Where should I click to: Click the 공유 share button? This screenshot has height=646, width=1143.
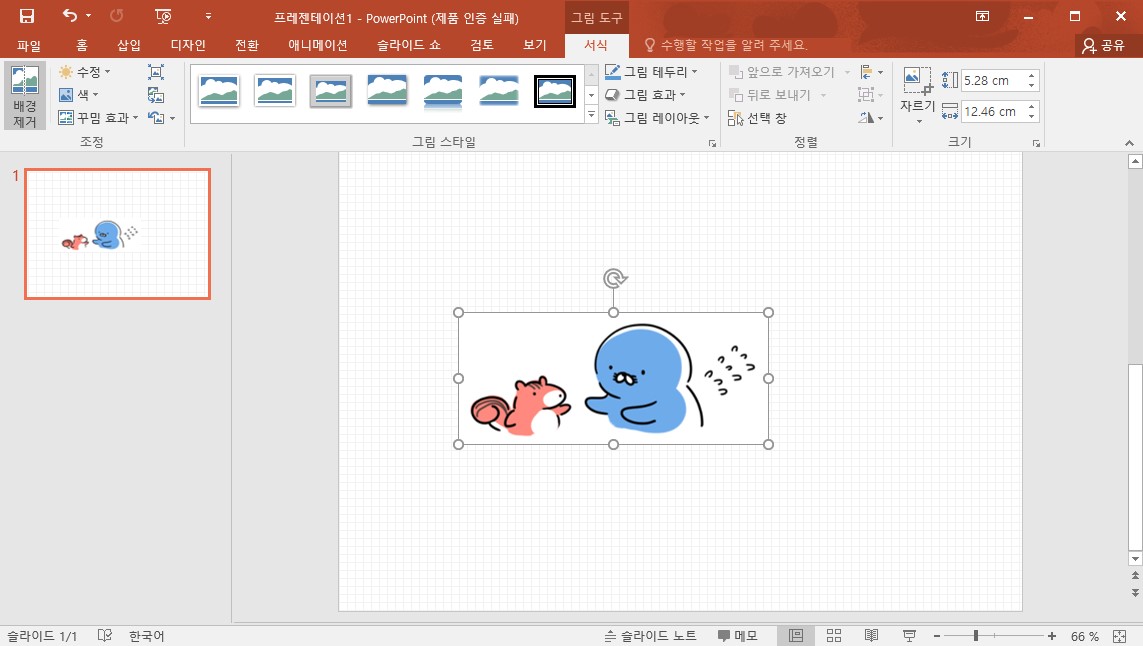(1104, 46)
